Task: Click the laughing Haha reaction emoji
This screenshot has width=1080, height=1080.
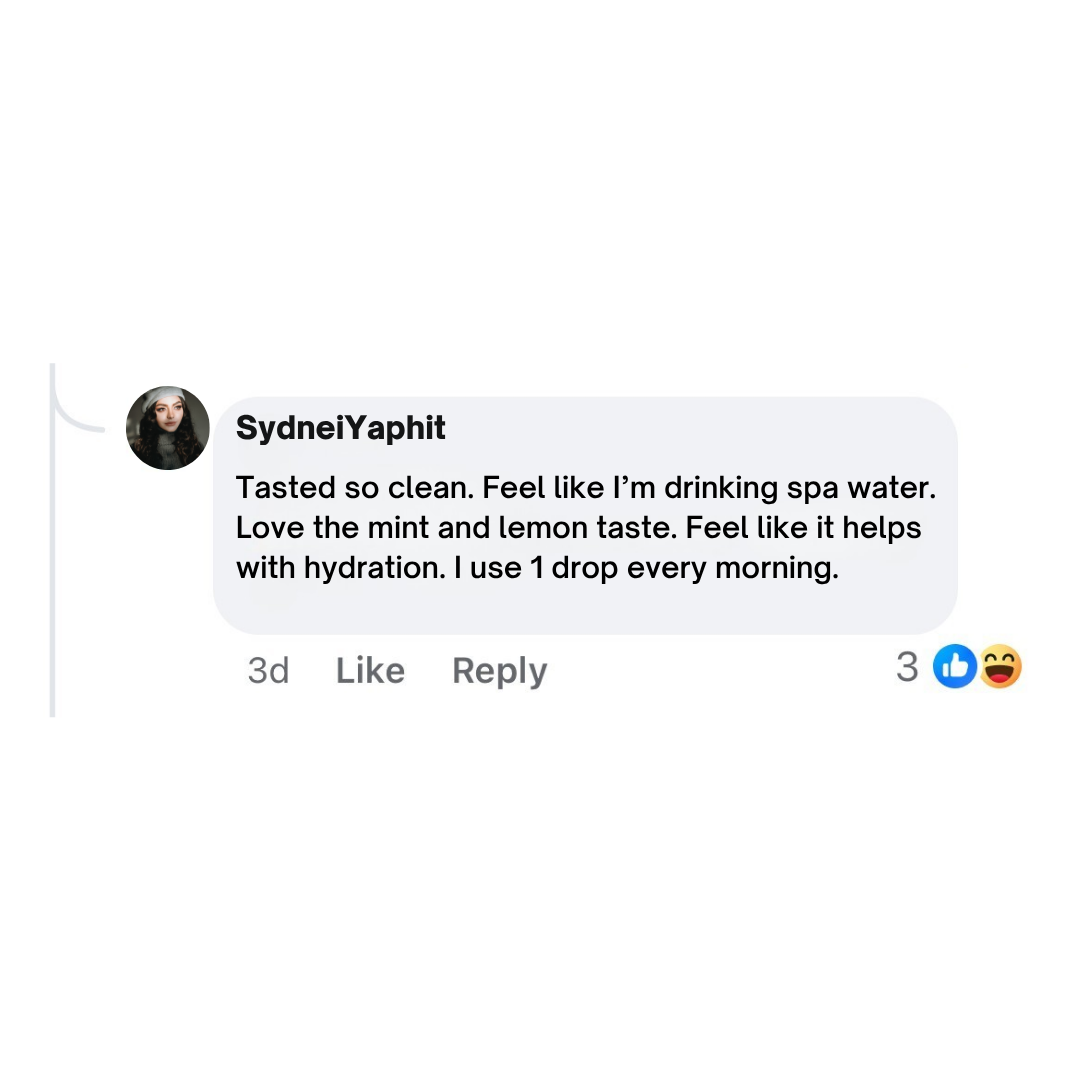Action: [1001, 668]
